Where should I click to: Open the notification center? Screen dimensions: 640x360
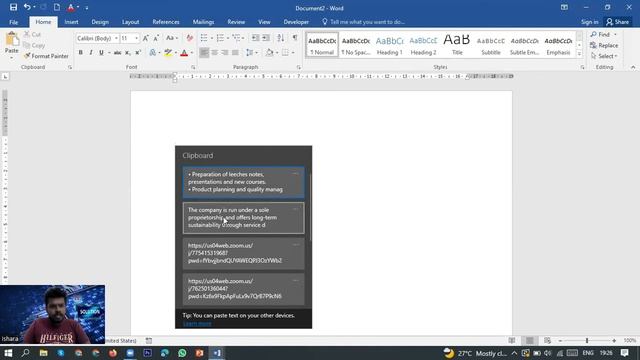pos(624,353)
